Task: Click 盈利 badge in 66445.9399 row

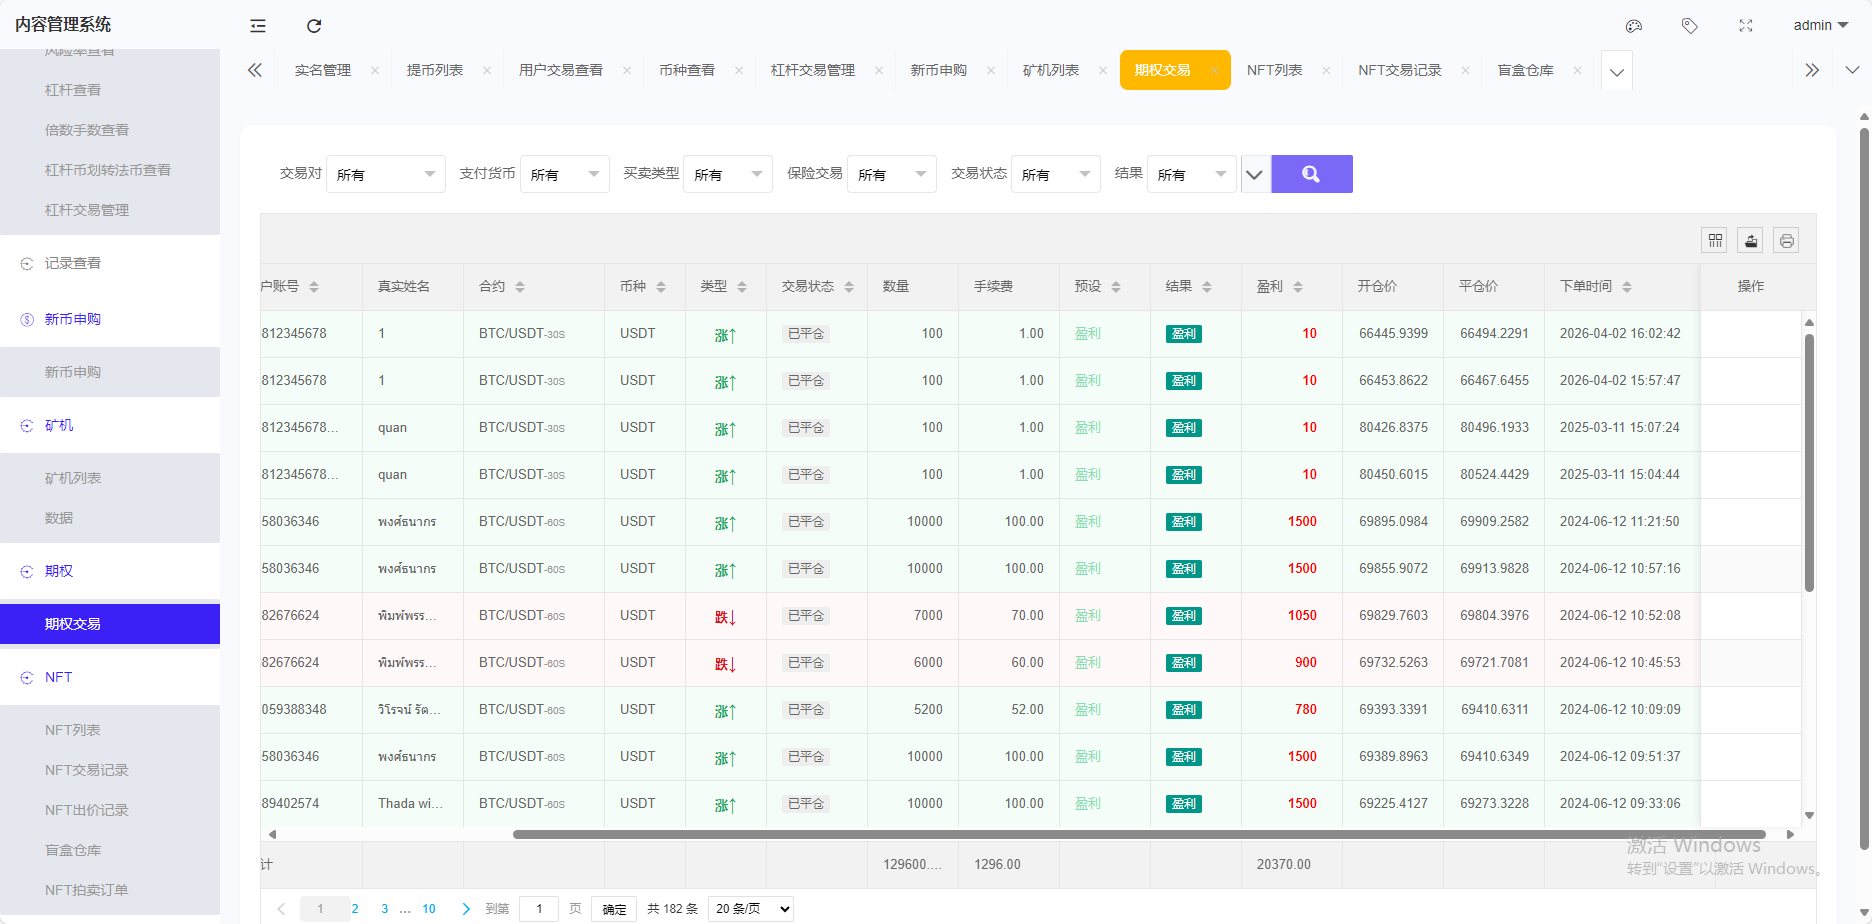Action: coord(1184,334)
